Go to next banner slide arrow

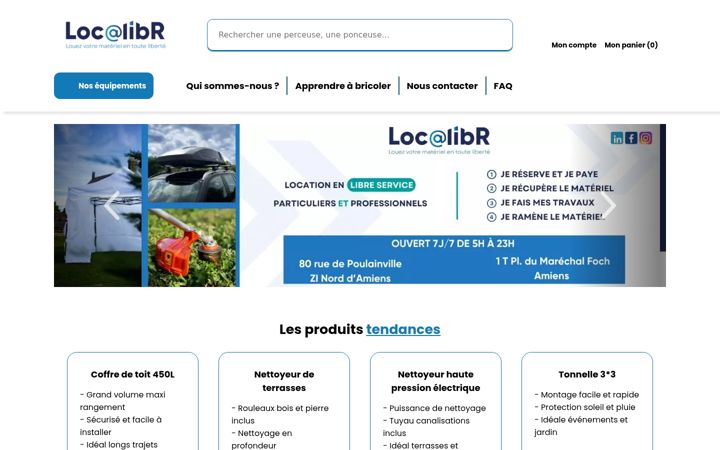[608, 206]
